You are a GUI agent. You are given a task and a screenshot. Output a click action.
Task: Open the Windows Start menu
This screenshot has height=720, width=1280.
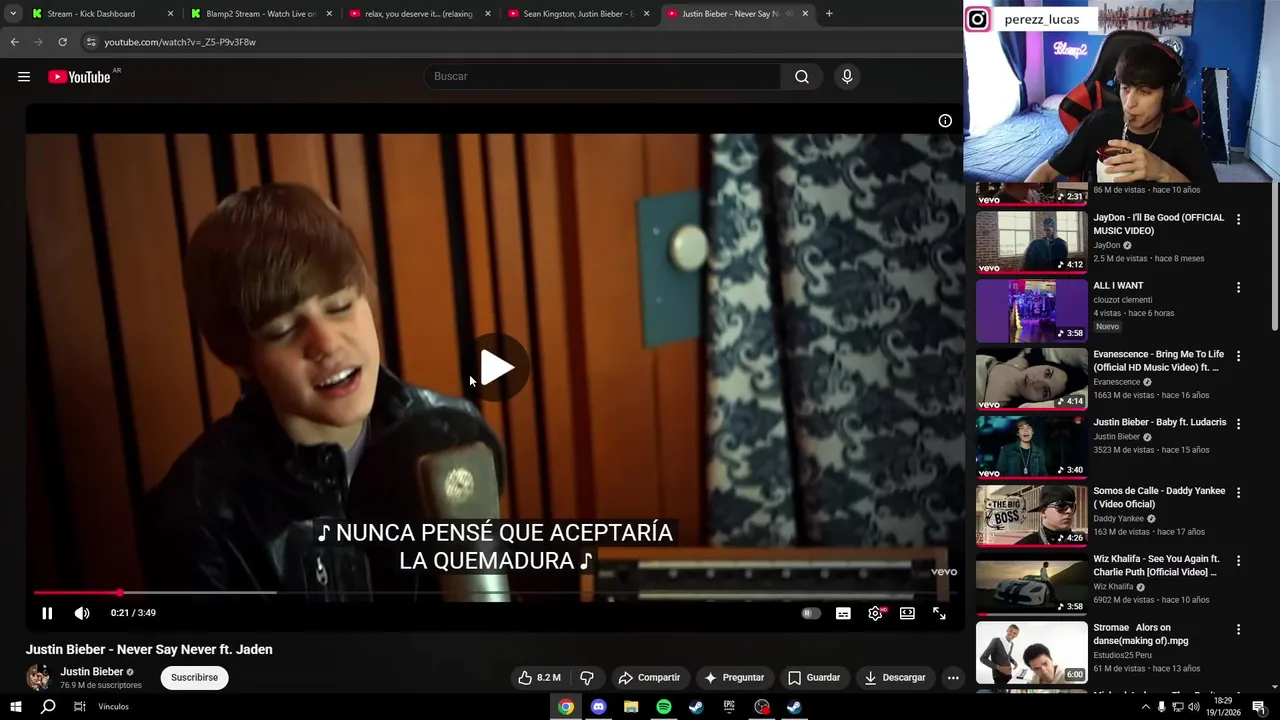coord(15,707)
